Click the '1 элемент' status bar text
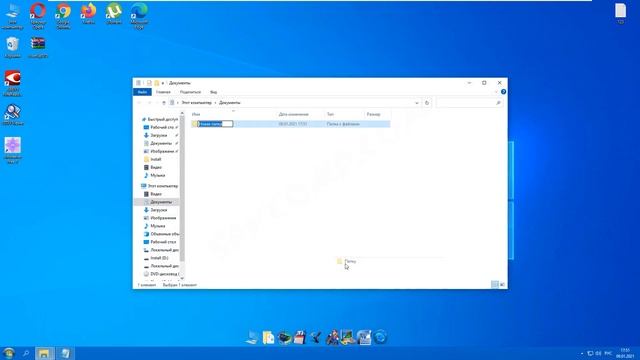Viewport: 640px width, 360px height. (x=147, y=285)
